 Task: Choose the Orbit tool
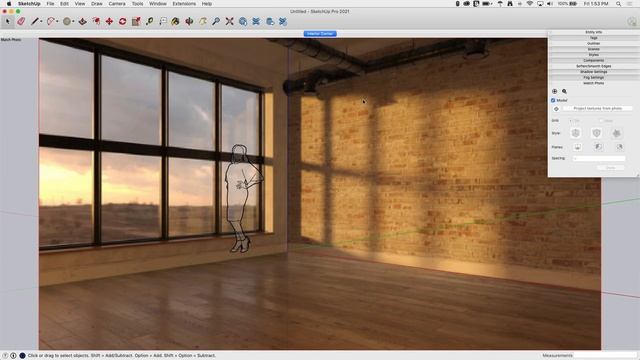click(189, 21)
